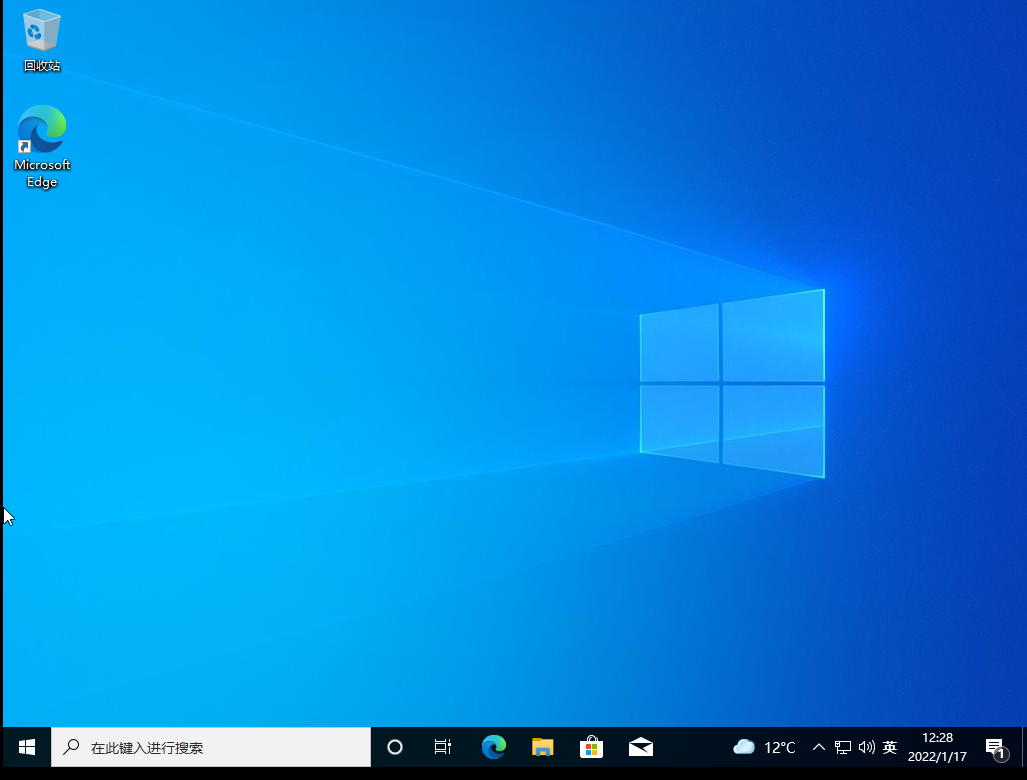Open Cortana from the taskbar
The image size is (1027, 780).
tap(394, 747)
